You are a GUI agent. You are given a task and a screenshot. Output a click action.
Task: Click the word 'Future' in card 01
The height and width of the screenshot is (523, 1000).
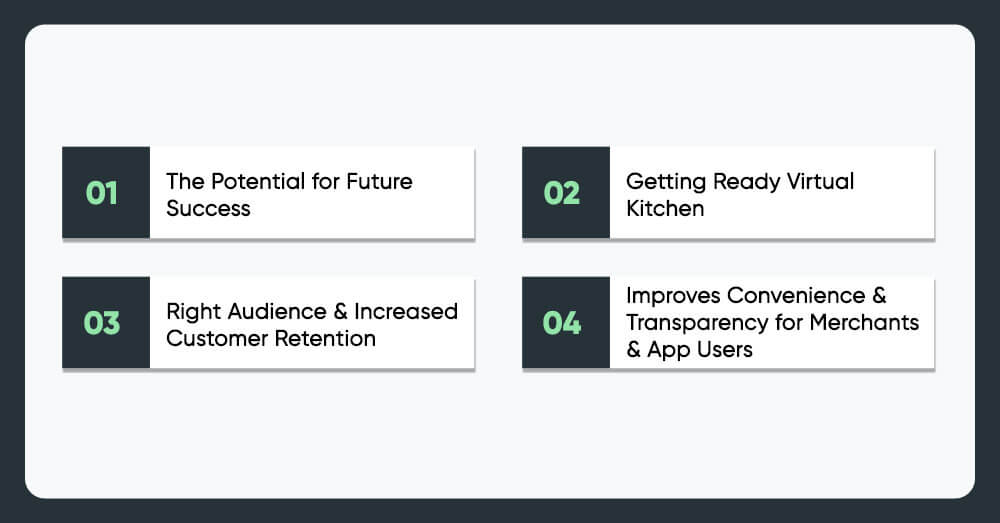tap(379, 181)
